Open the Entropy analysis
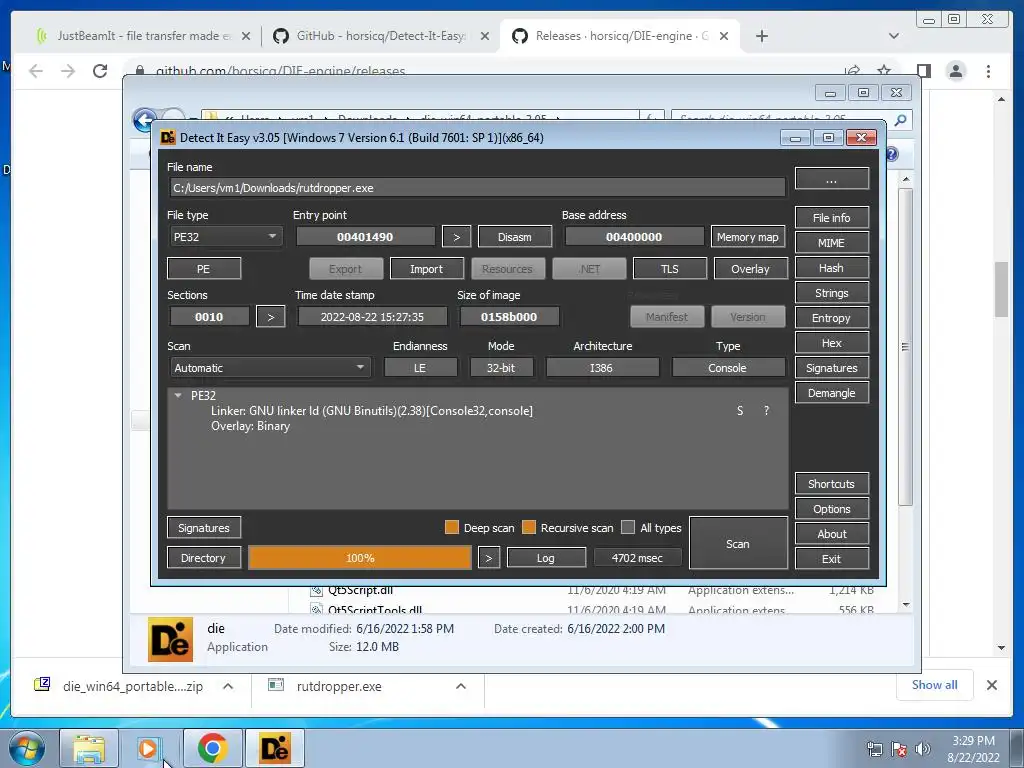 (x=831, y=318)
